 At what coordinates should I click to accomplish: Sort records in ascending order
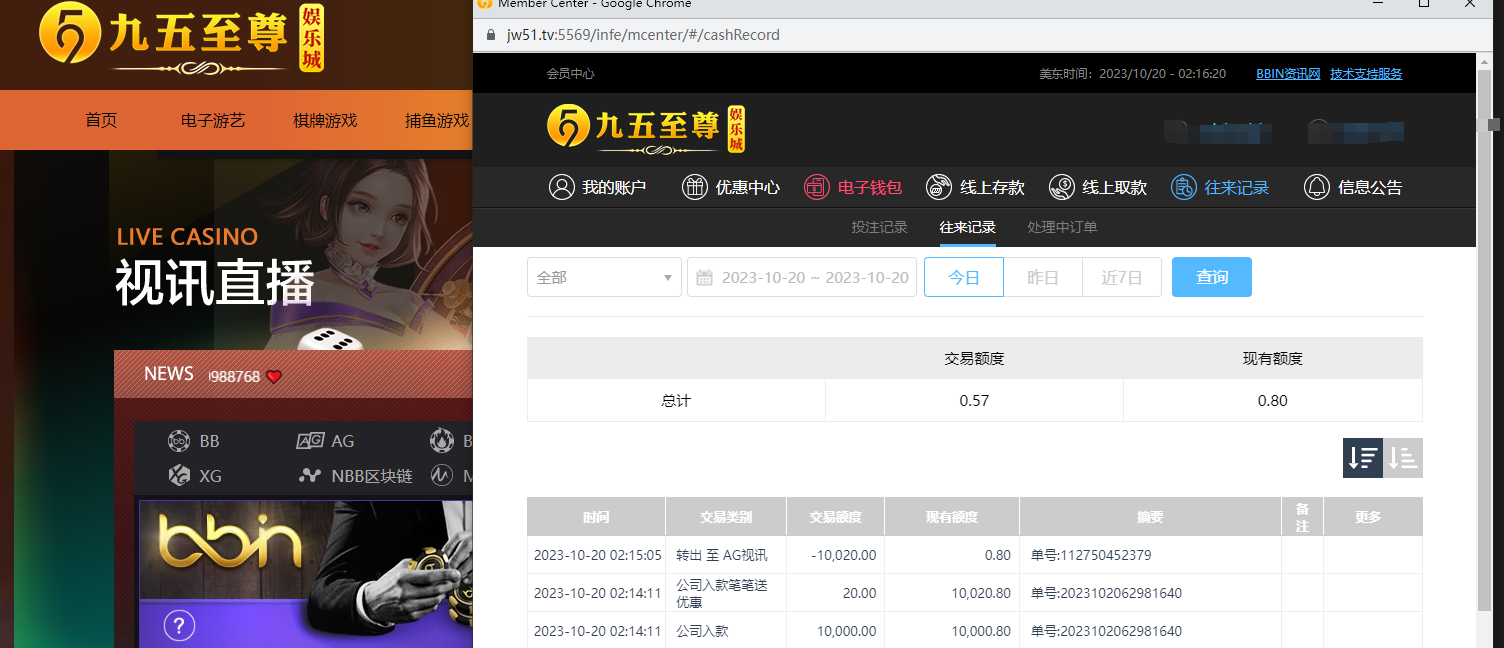[x=1403, y=458]
